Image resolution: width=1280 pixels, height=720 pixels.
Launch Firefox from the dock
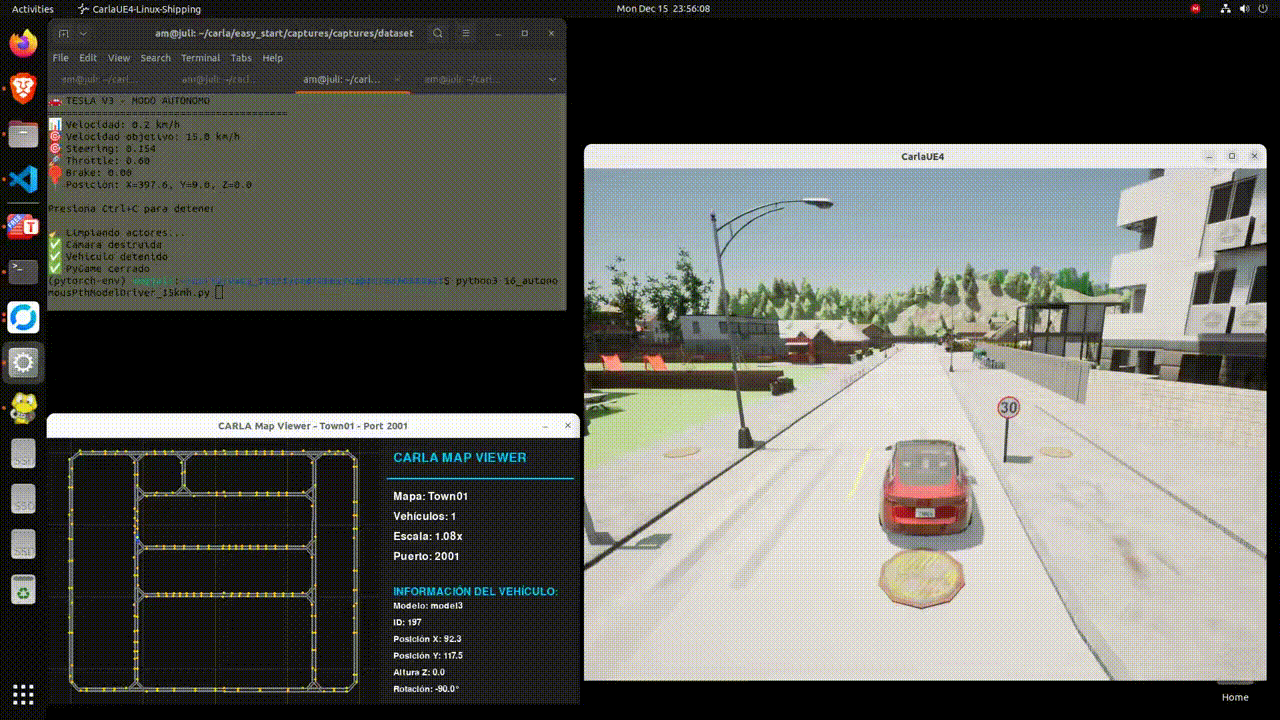click(x=22, y=43)
